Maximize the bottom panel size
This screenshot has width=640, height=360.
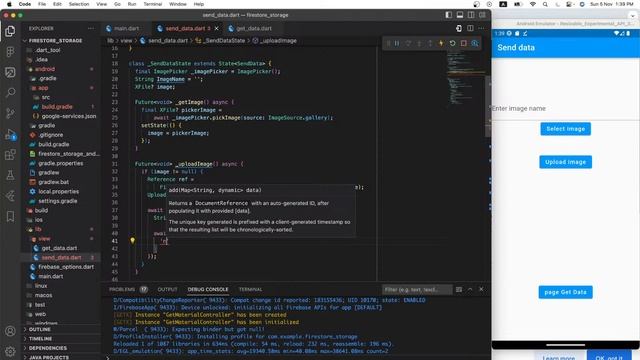pos(470,289)
